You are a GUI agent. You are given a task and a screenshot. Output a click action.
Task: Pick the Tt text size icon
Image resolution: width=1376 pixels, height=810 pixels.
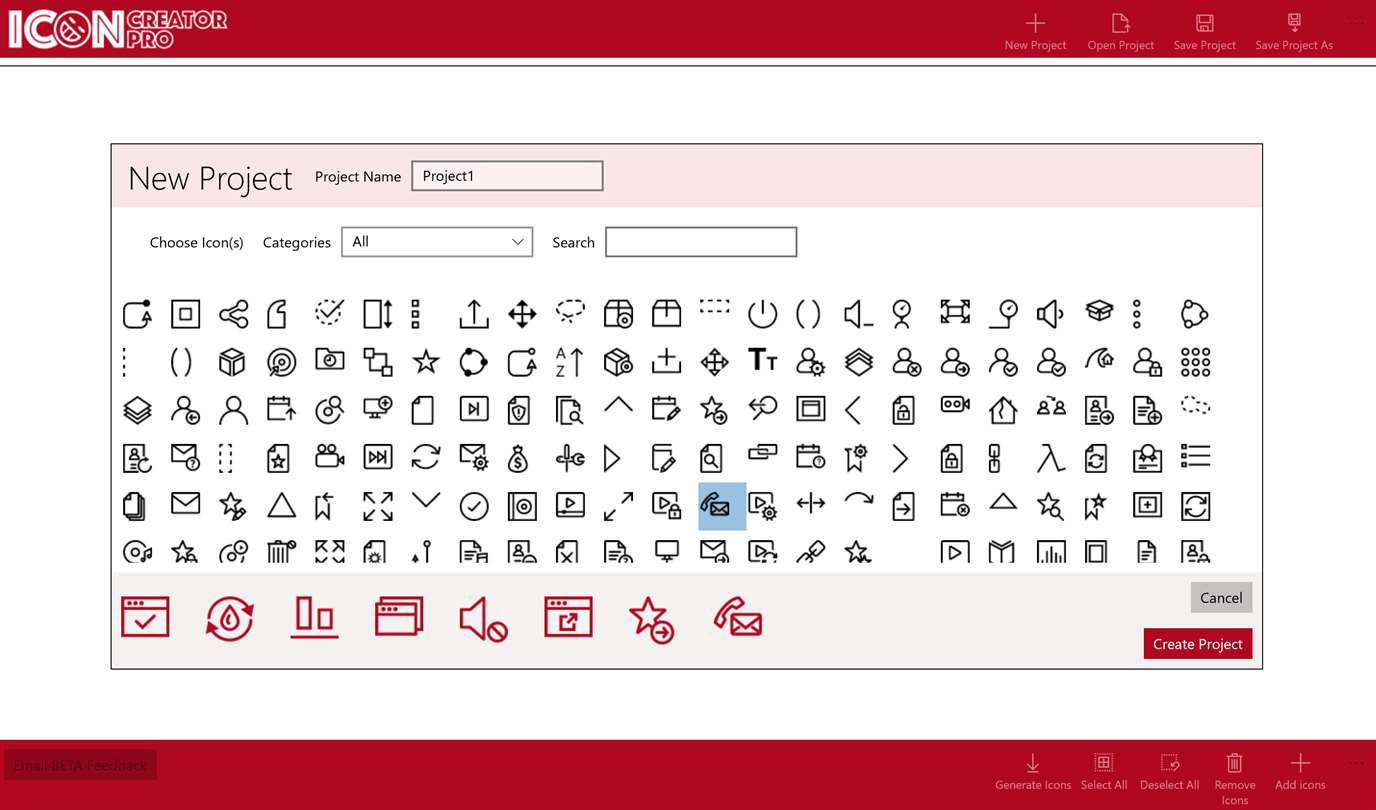click(762, 360)
